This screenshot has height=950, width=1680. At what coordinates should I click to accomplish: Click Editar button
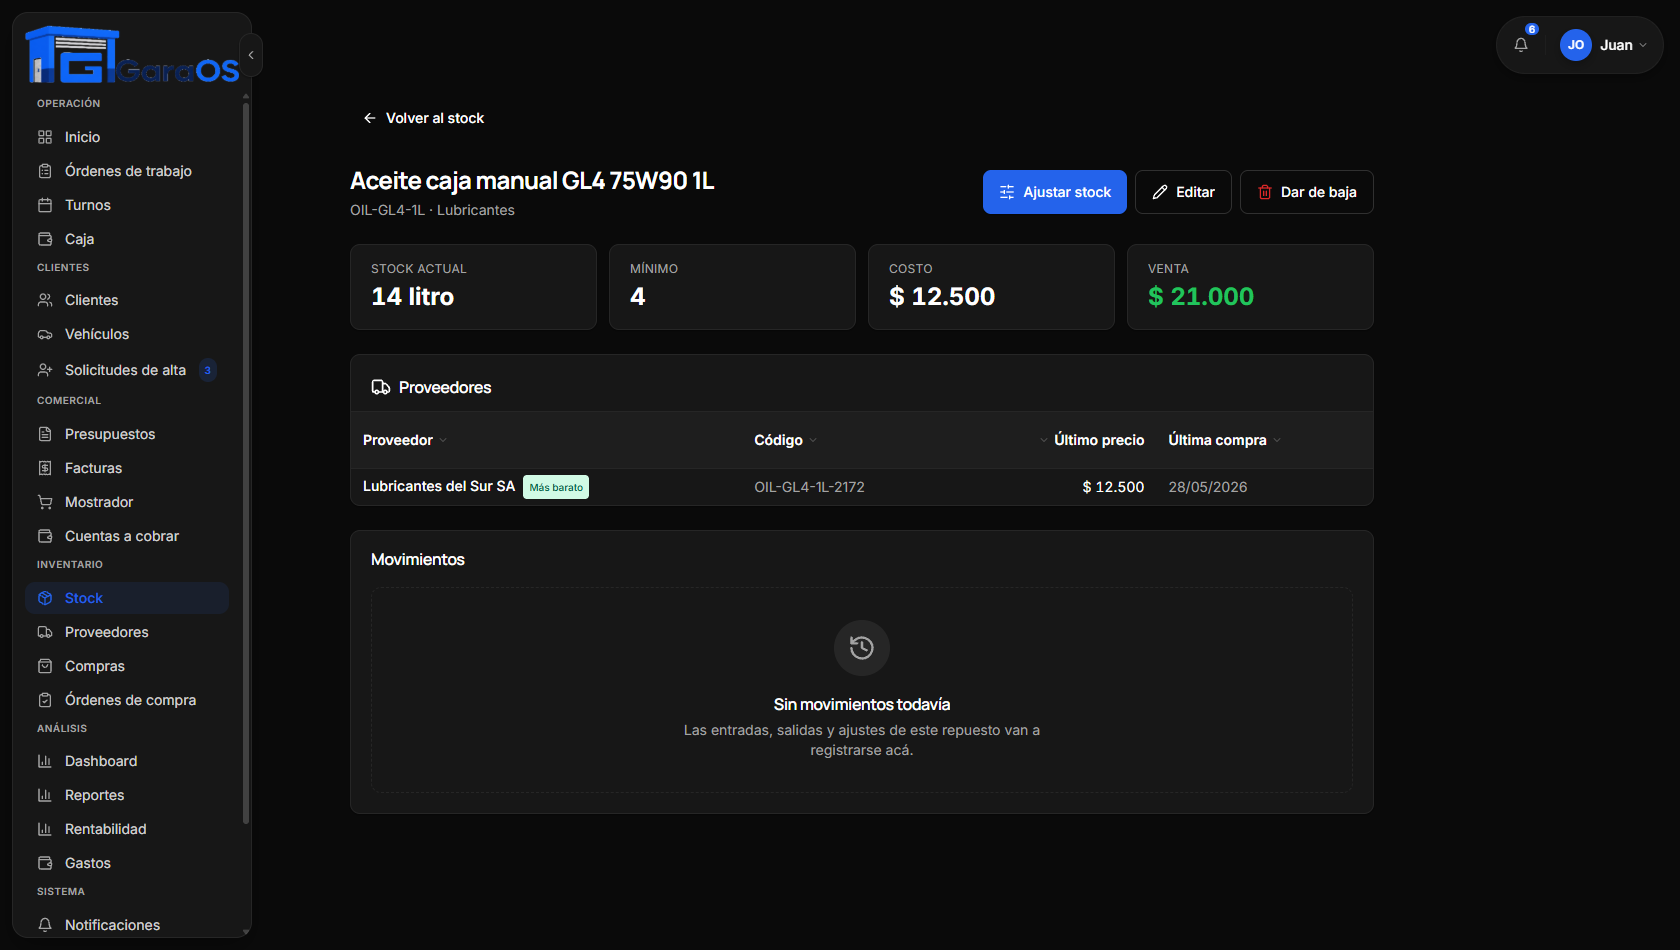point(1183,192)
